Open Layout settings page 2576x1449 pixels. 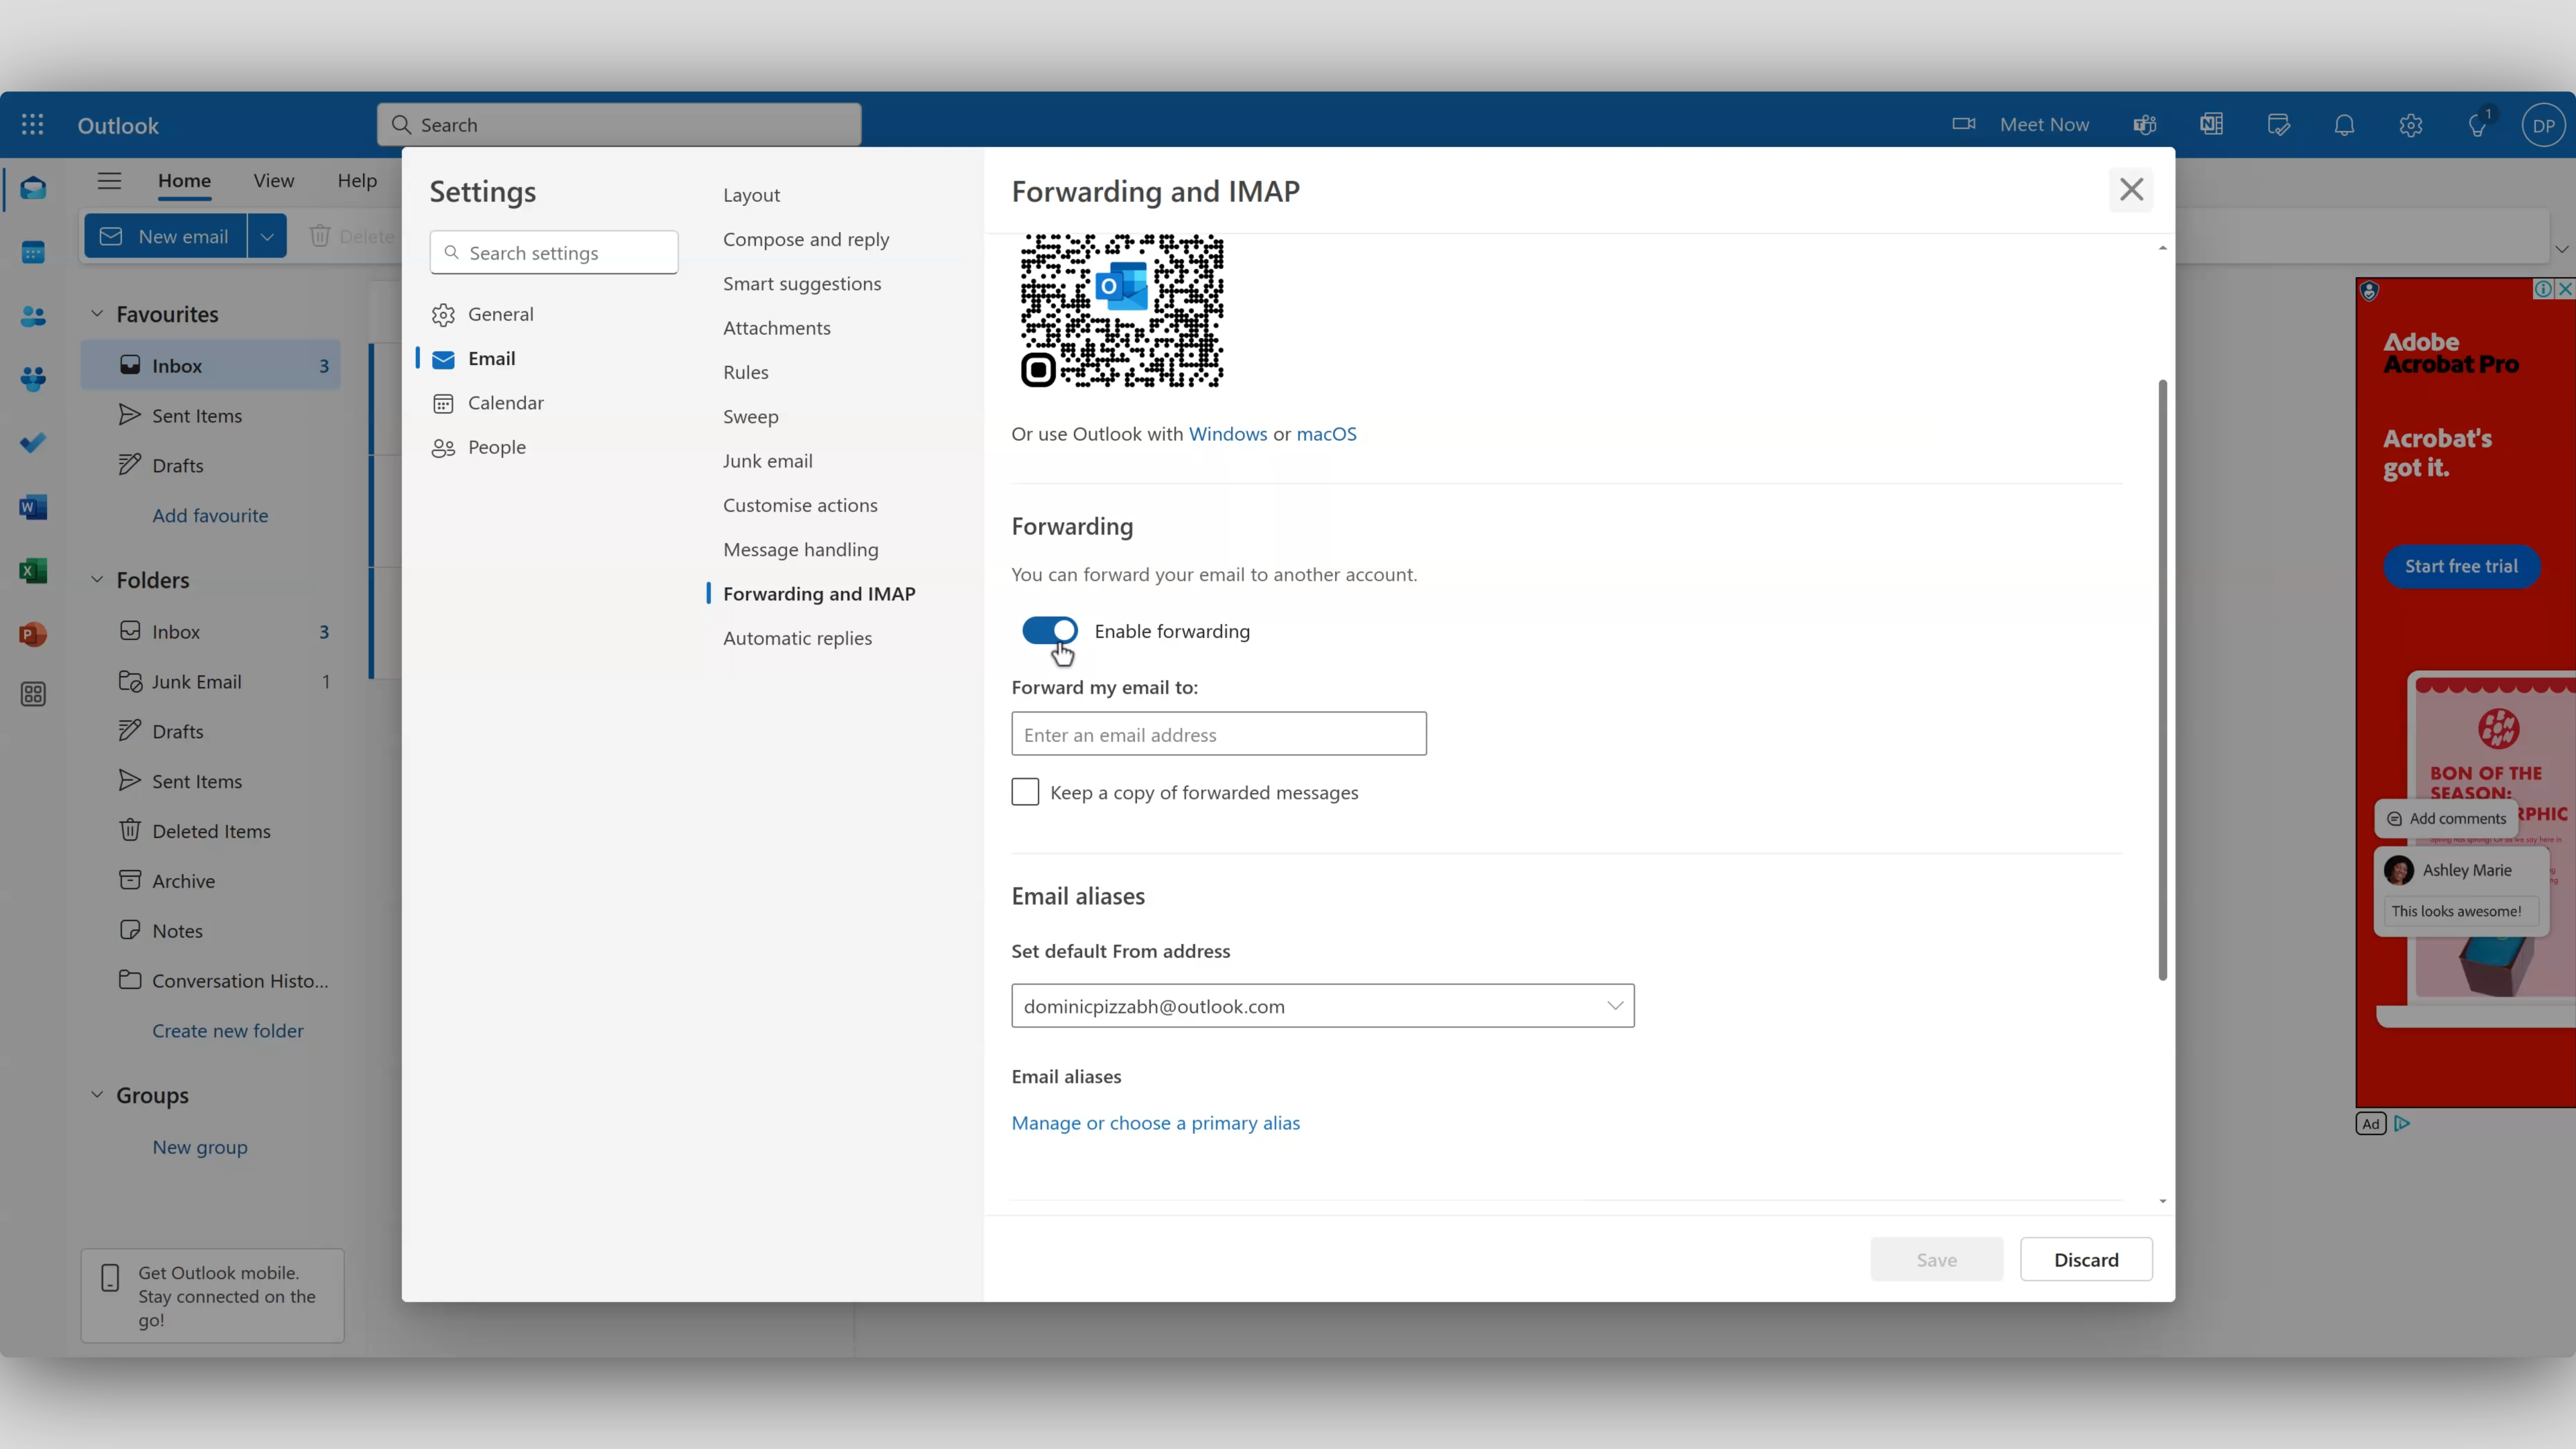click(751, 195)
